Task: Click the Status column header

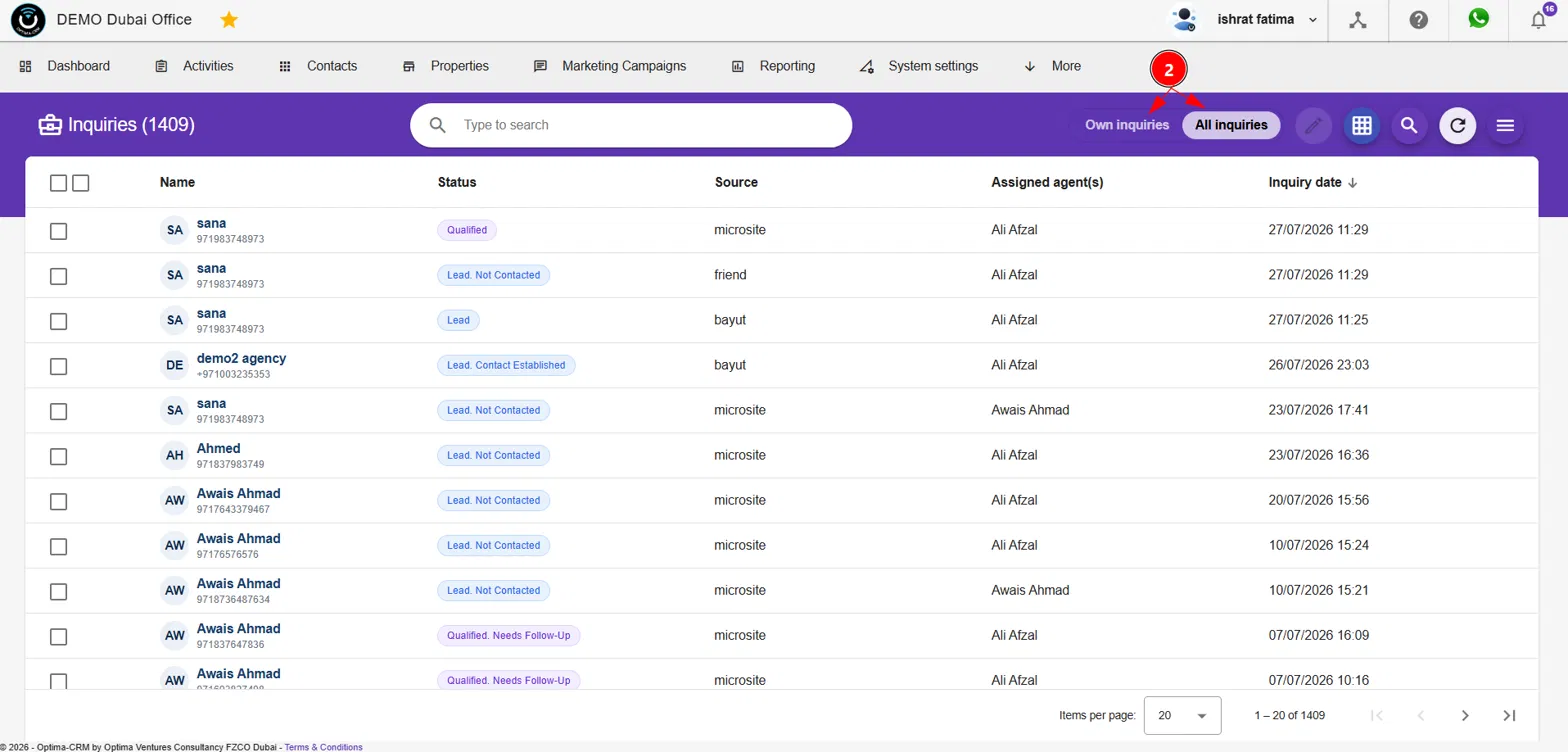Action: [457, 183]
